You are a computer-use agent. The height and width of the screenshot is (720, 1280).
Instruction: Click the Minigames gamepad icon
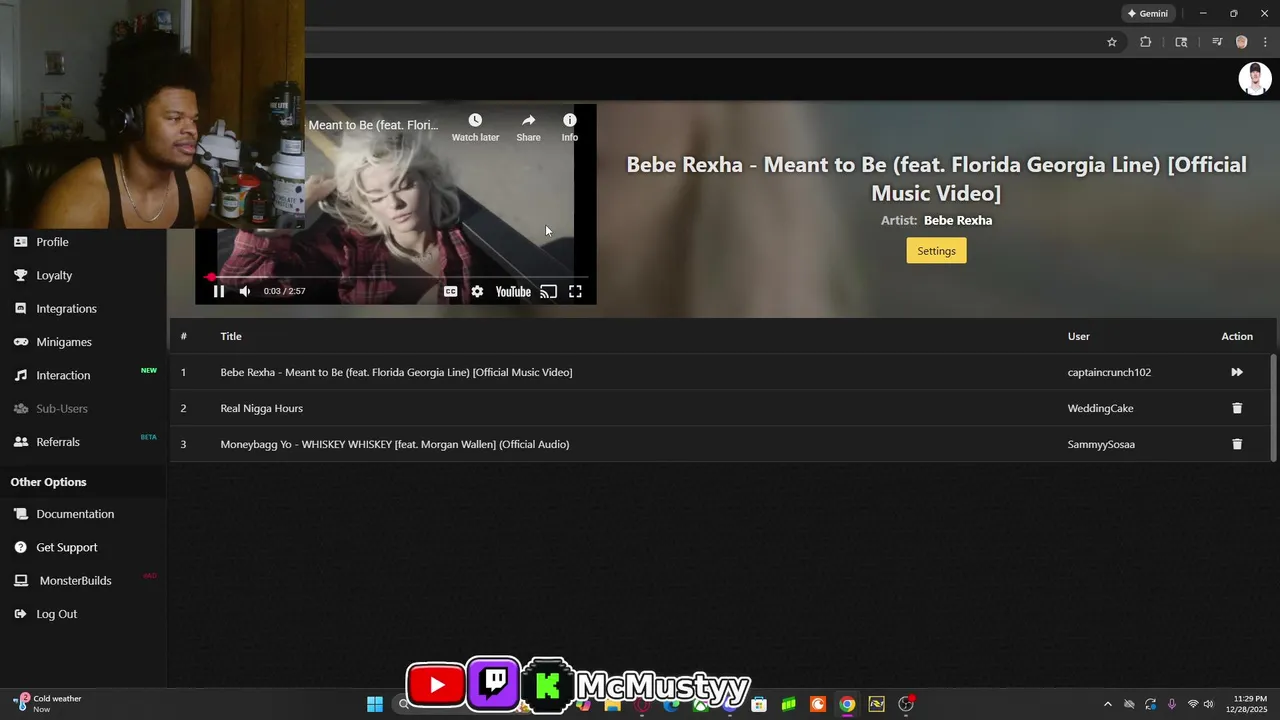(20, 342)
